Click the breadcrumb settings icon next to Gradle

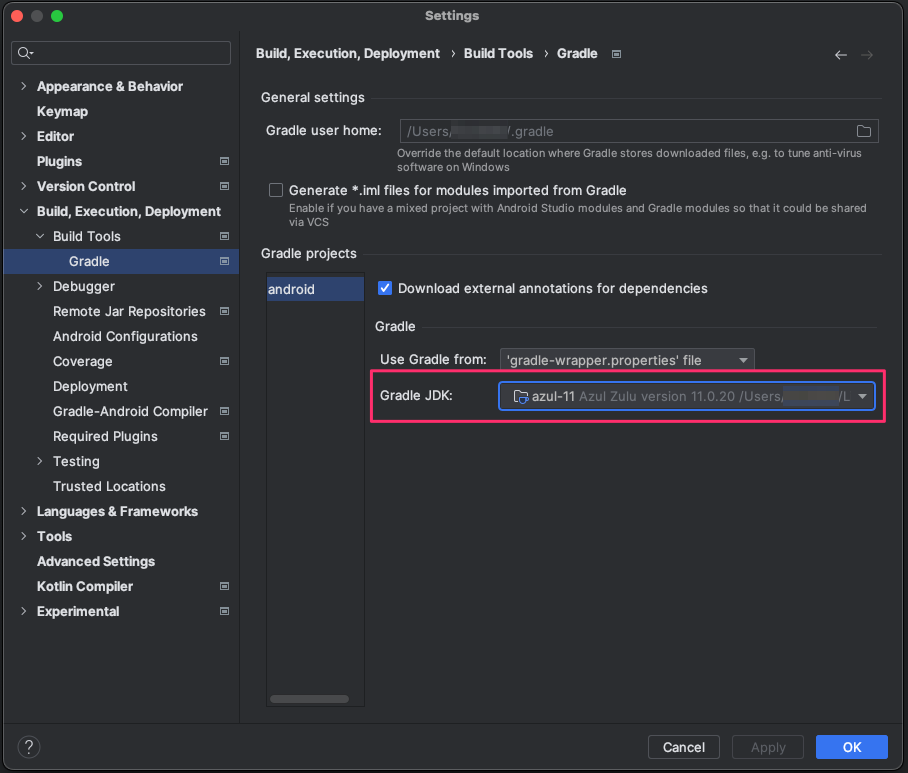(x=616, y=54)
